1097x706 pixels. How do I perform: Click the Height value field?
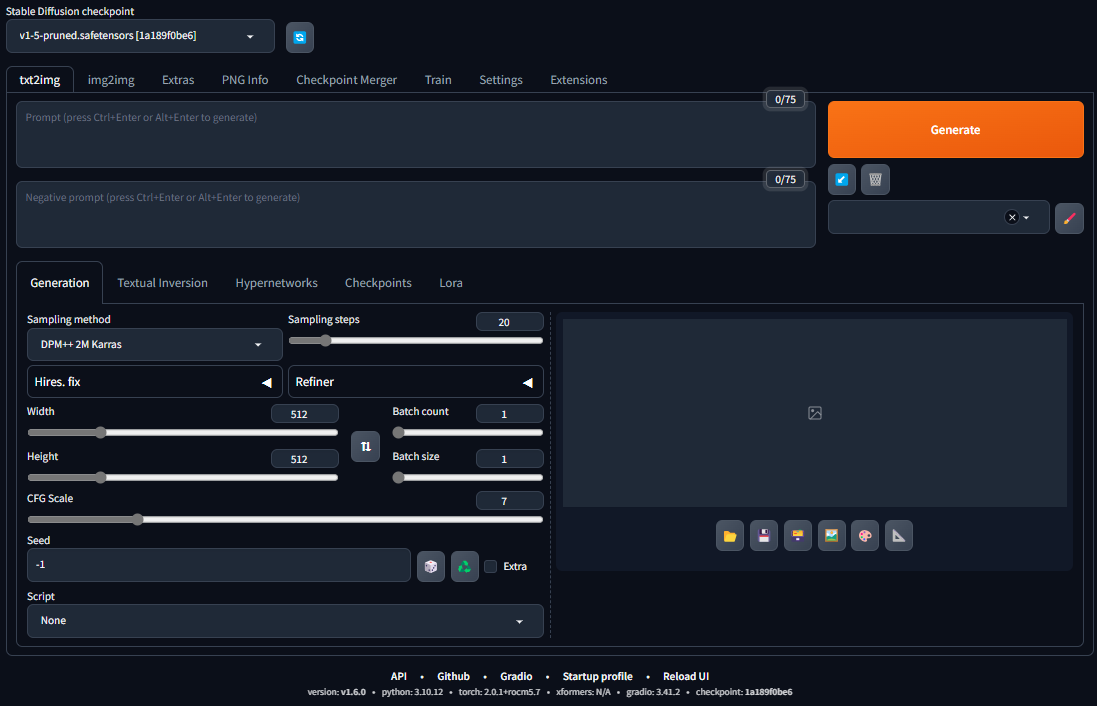click(304, 459)
